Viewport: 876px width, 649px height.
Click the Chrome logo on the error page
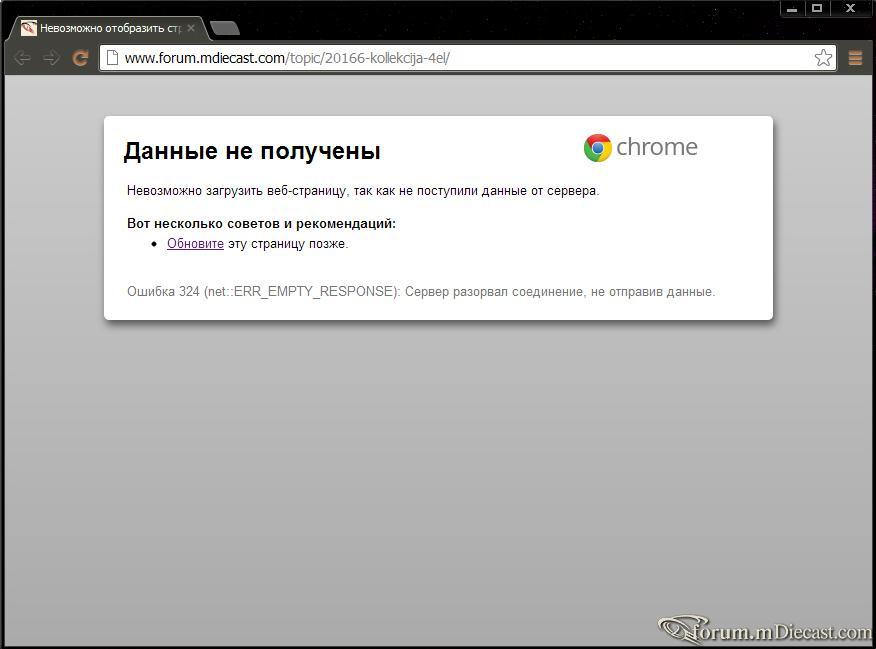click(641, 147)
